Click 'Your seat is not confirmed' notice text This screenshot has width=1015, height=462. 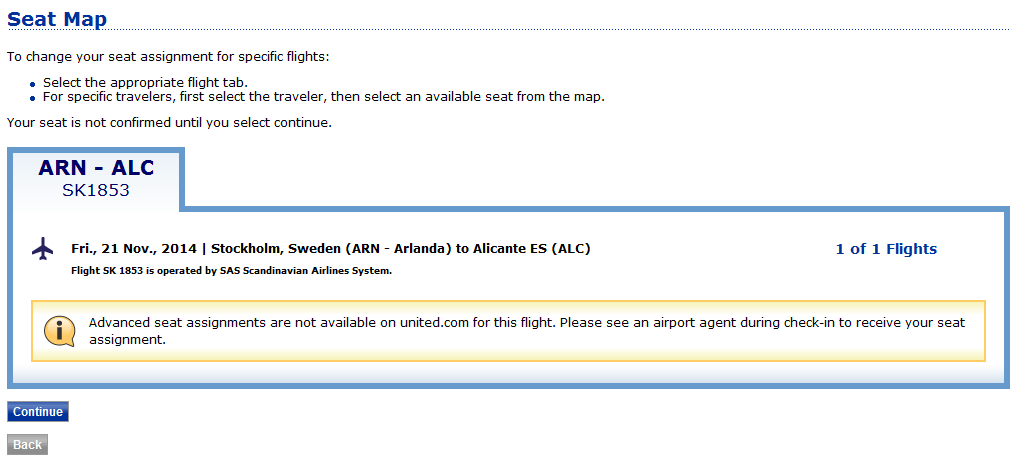[x=168, y=123]
